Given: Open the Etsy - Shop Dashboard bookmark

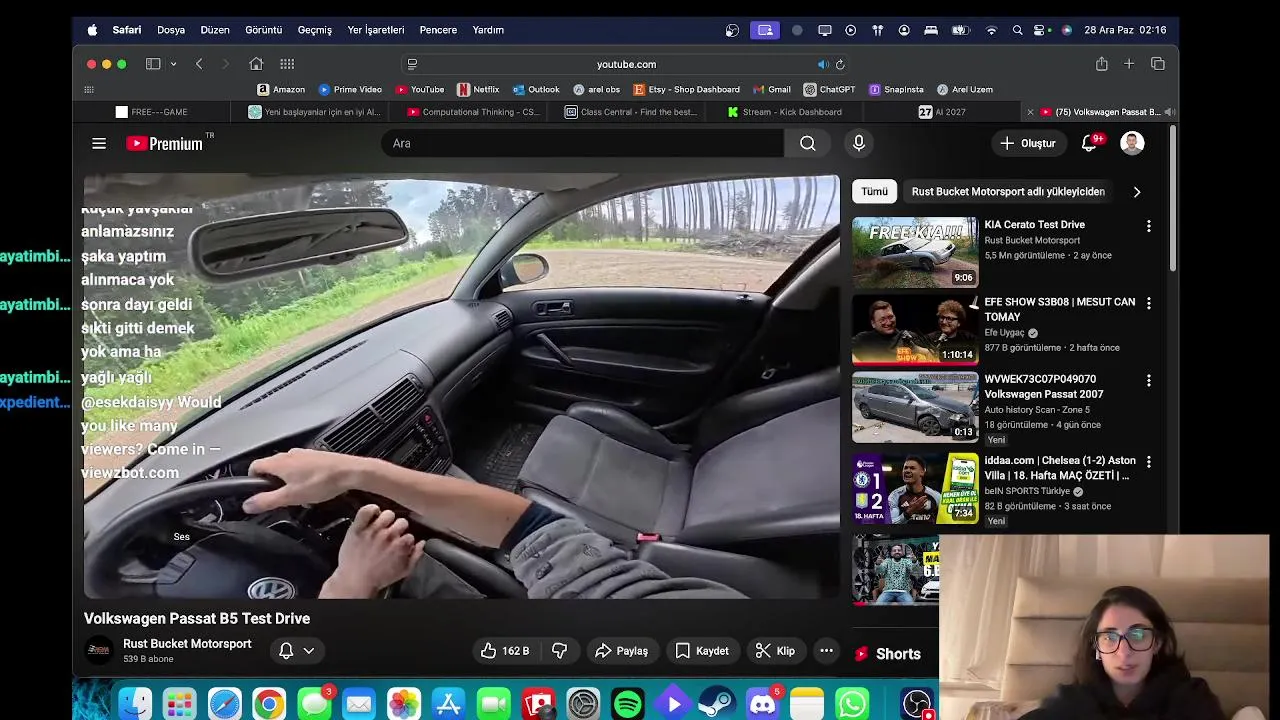Looking at the screenshot, I should (686, 89).
